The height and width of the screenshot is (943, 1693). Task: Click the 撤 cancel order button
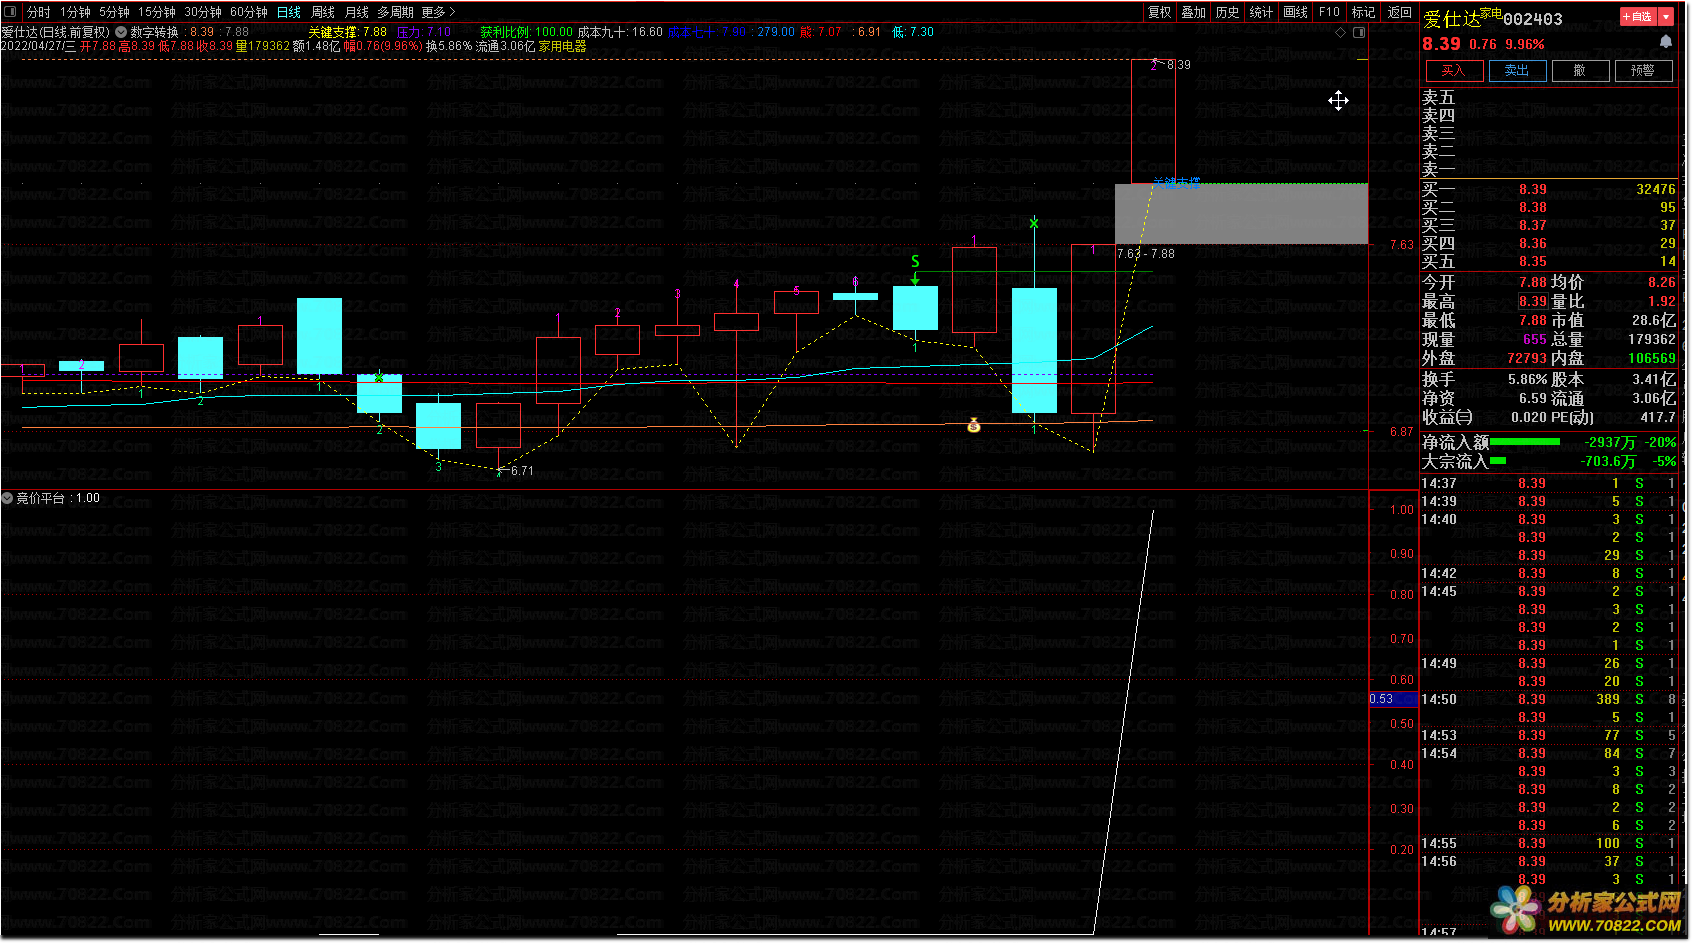1580,70
